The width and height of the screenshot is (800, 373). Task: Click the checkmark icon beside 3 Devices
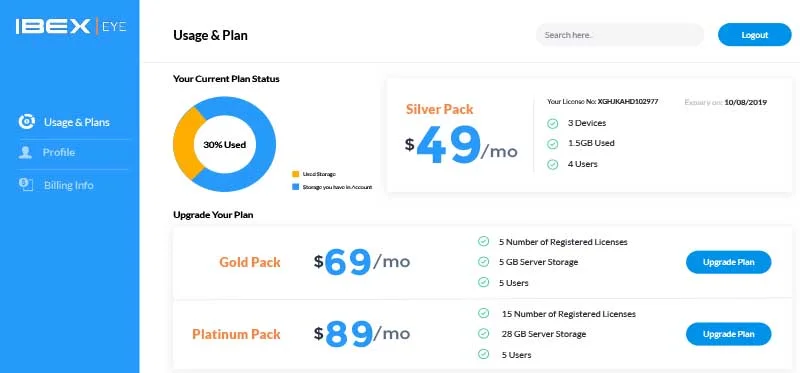pos(552,123)
